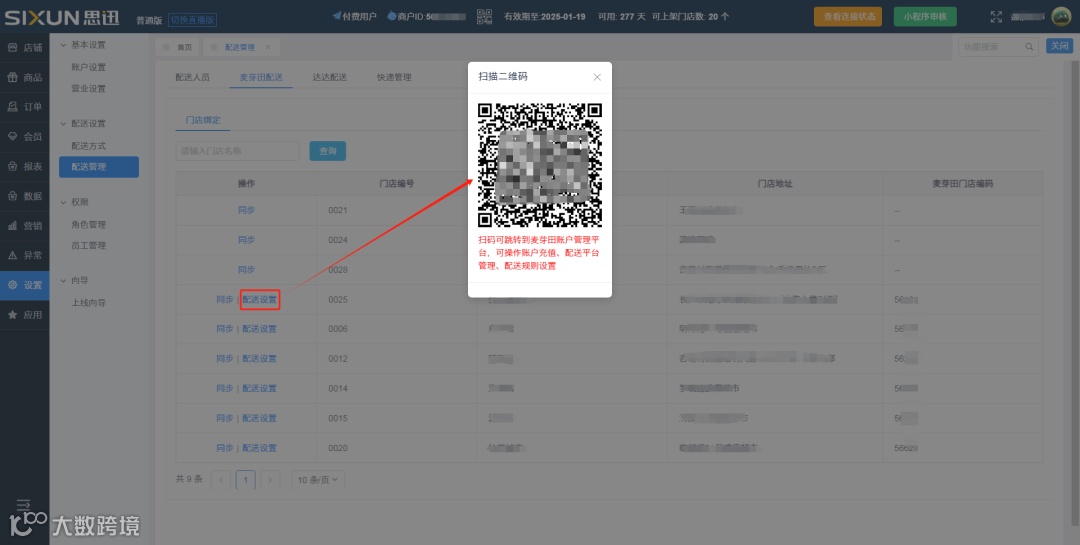
Task: Select highlighted 配送管理 menu item
Action: pyautogui.click(x=98, y=167)
